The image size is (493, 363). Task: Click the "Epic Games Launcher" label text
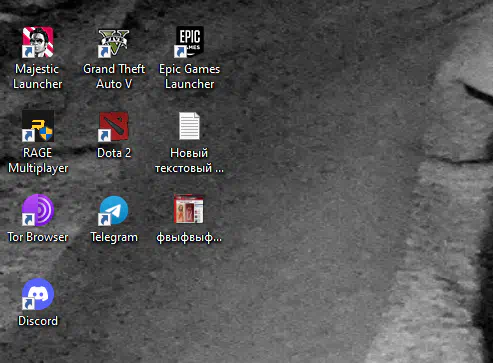click(189, 76)
